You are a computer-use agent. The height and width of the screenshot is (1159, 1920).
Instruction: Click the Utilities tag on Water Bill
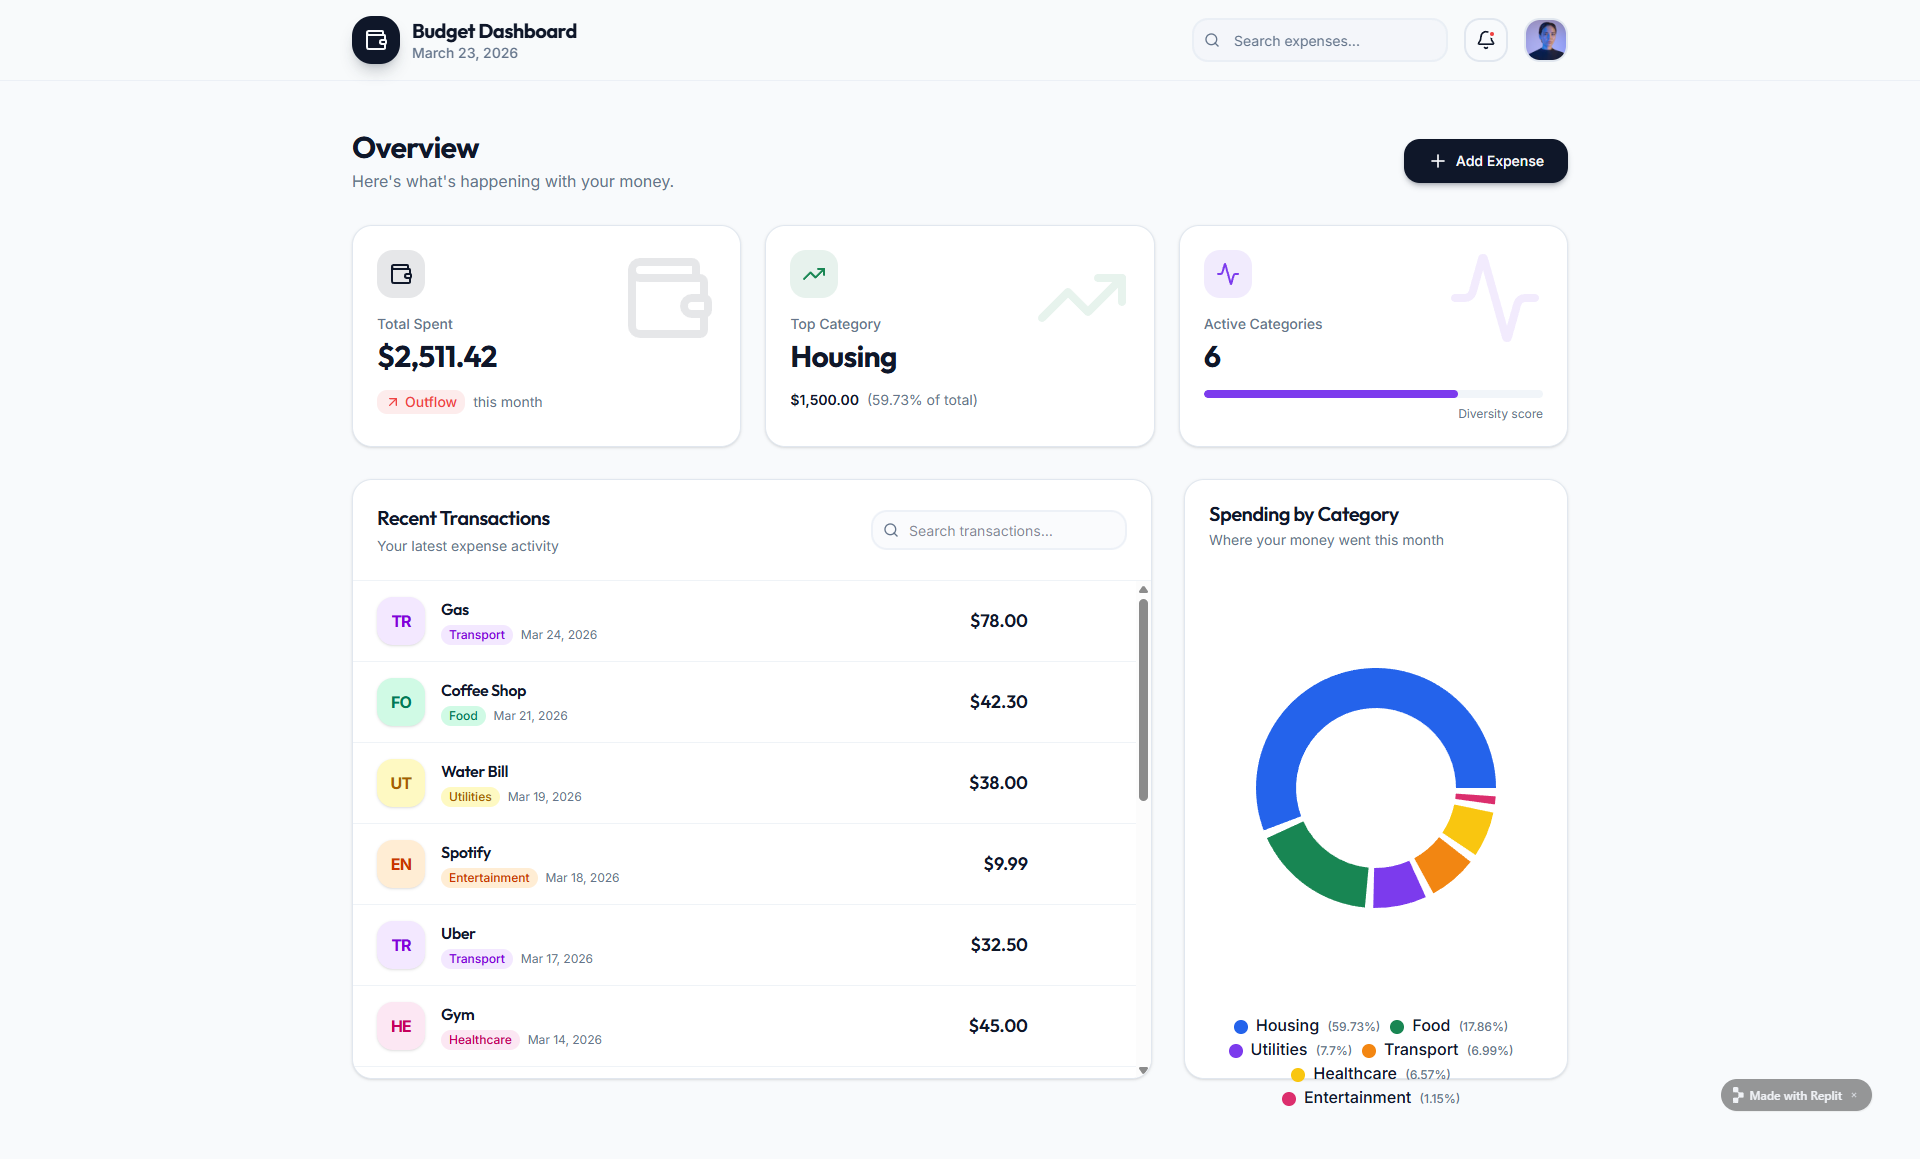coord(470,797)
